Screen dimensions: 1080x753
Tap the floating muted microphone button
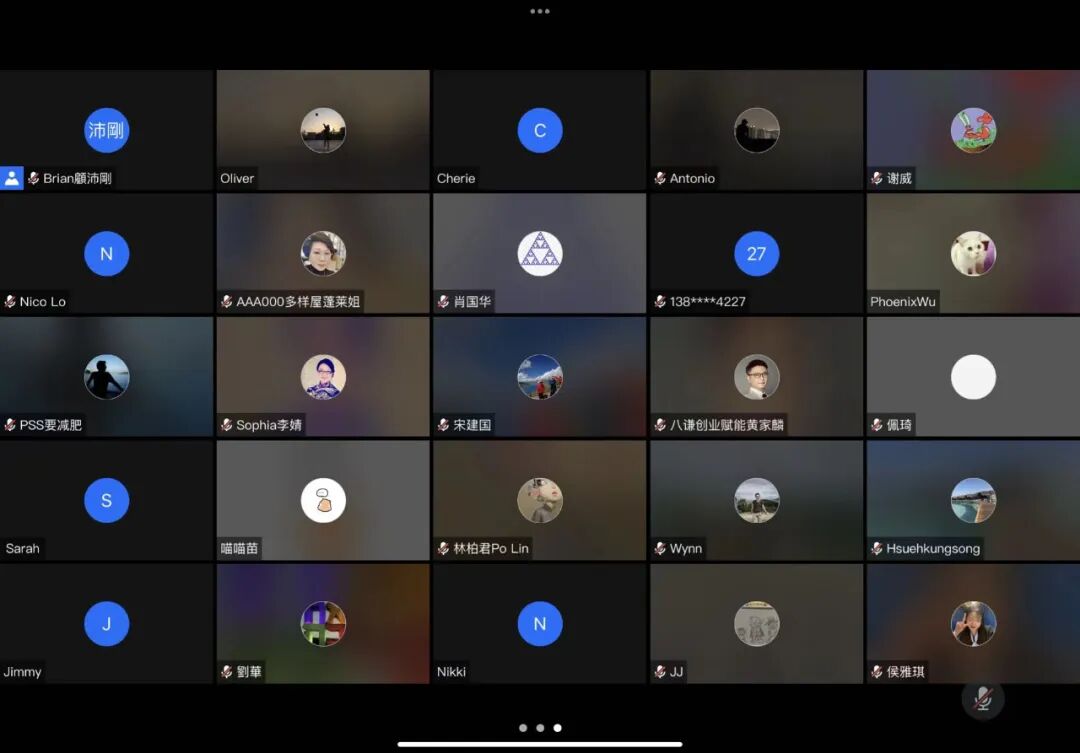pos(983,699)
